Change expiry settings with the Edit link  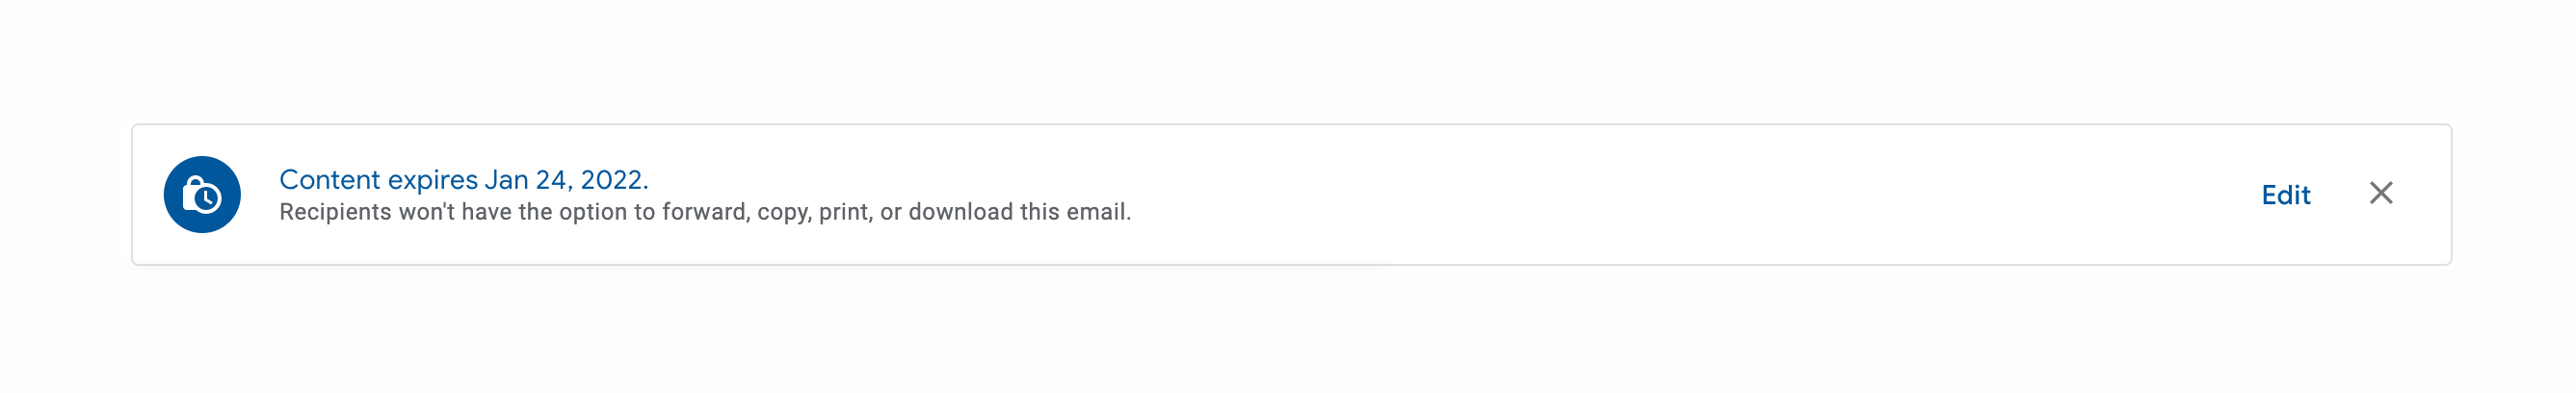[x=2285, y=195]
